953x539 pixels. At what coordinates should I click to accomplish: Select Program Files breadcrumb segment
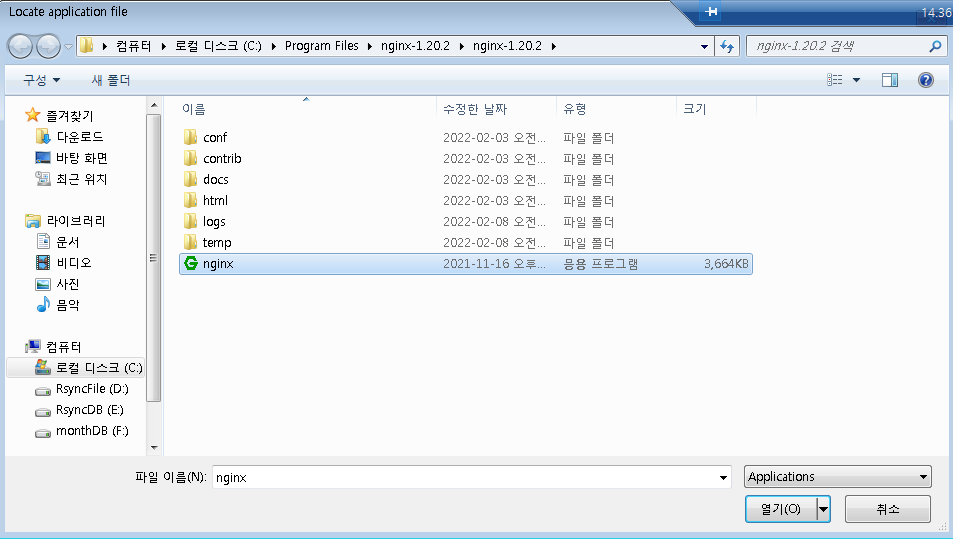322,46
